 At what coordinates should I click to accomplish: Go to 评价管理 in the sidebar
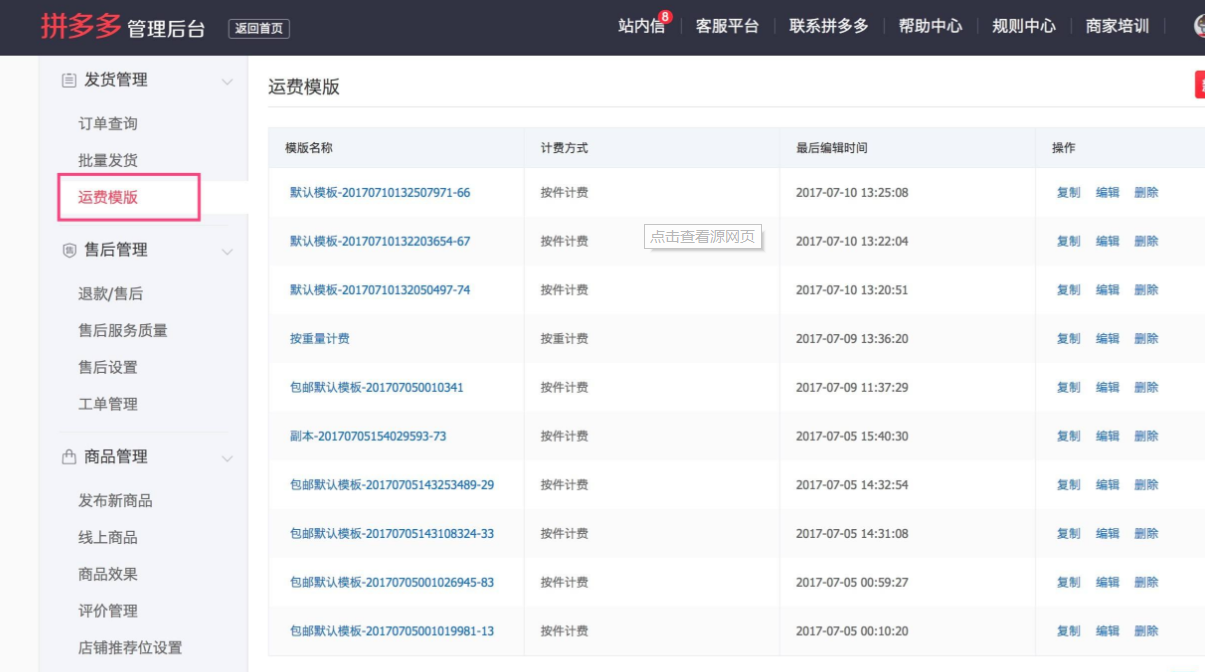click(108, 611)
